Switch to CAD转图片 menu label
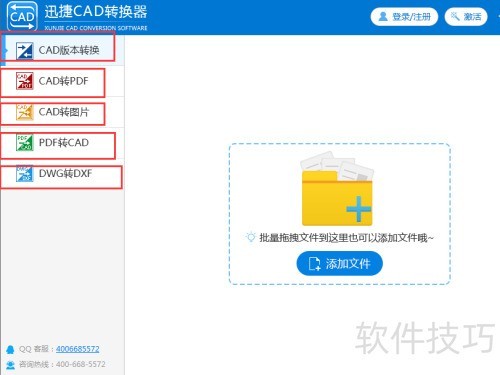The image size is (500, 375). coord(64,112)
